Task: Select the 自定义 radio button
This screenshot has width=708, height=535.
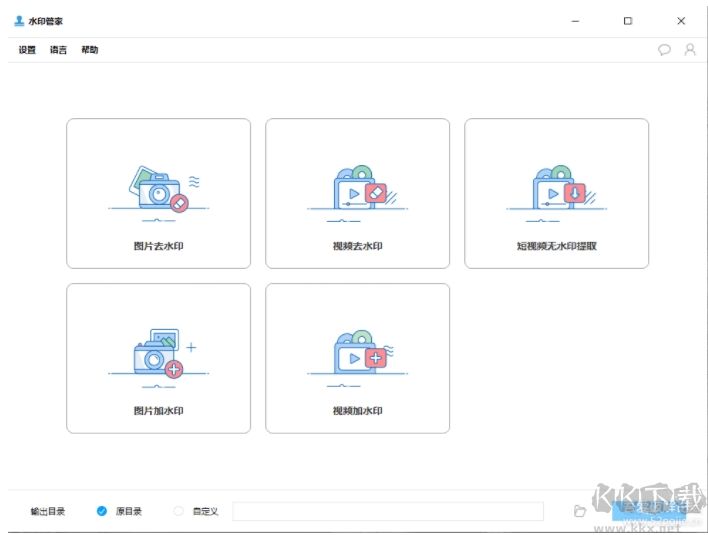Action: (x=179, y=511)
